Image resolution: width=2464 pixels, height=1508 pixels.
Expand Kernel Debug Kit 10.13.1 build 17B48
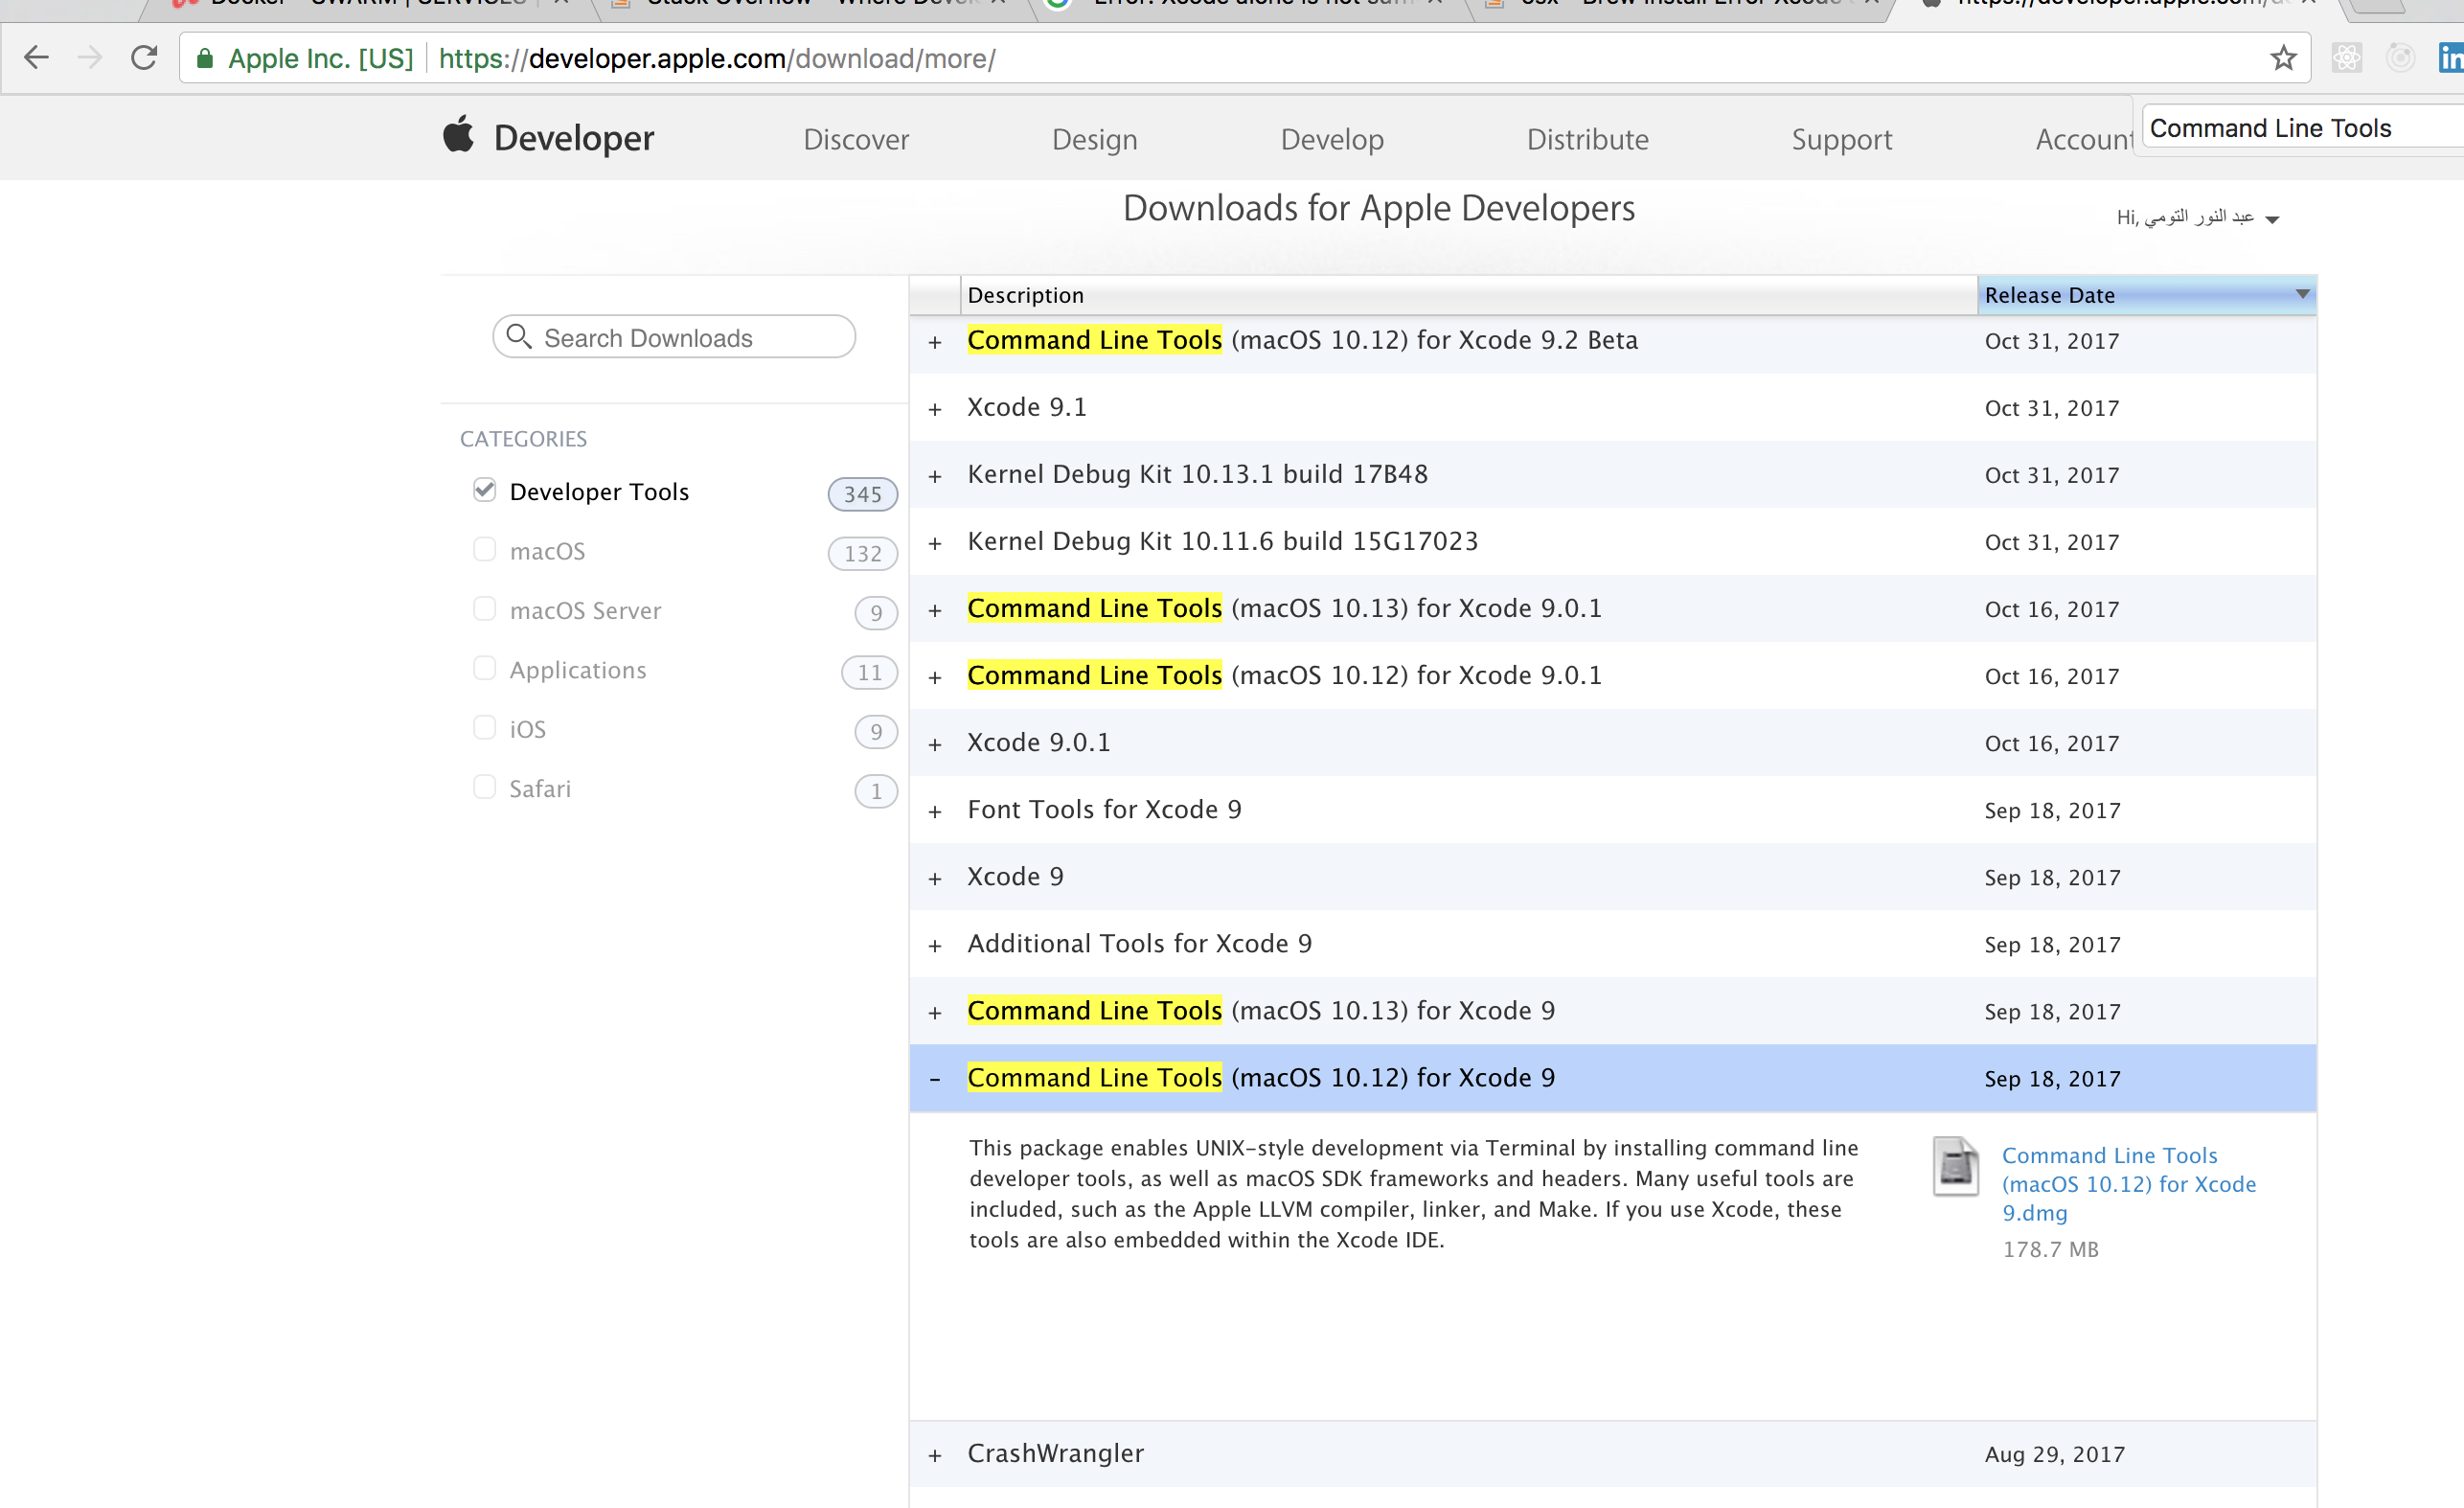(935, 477)
